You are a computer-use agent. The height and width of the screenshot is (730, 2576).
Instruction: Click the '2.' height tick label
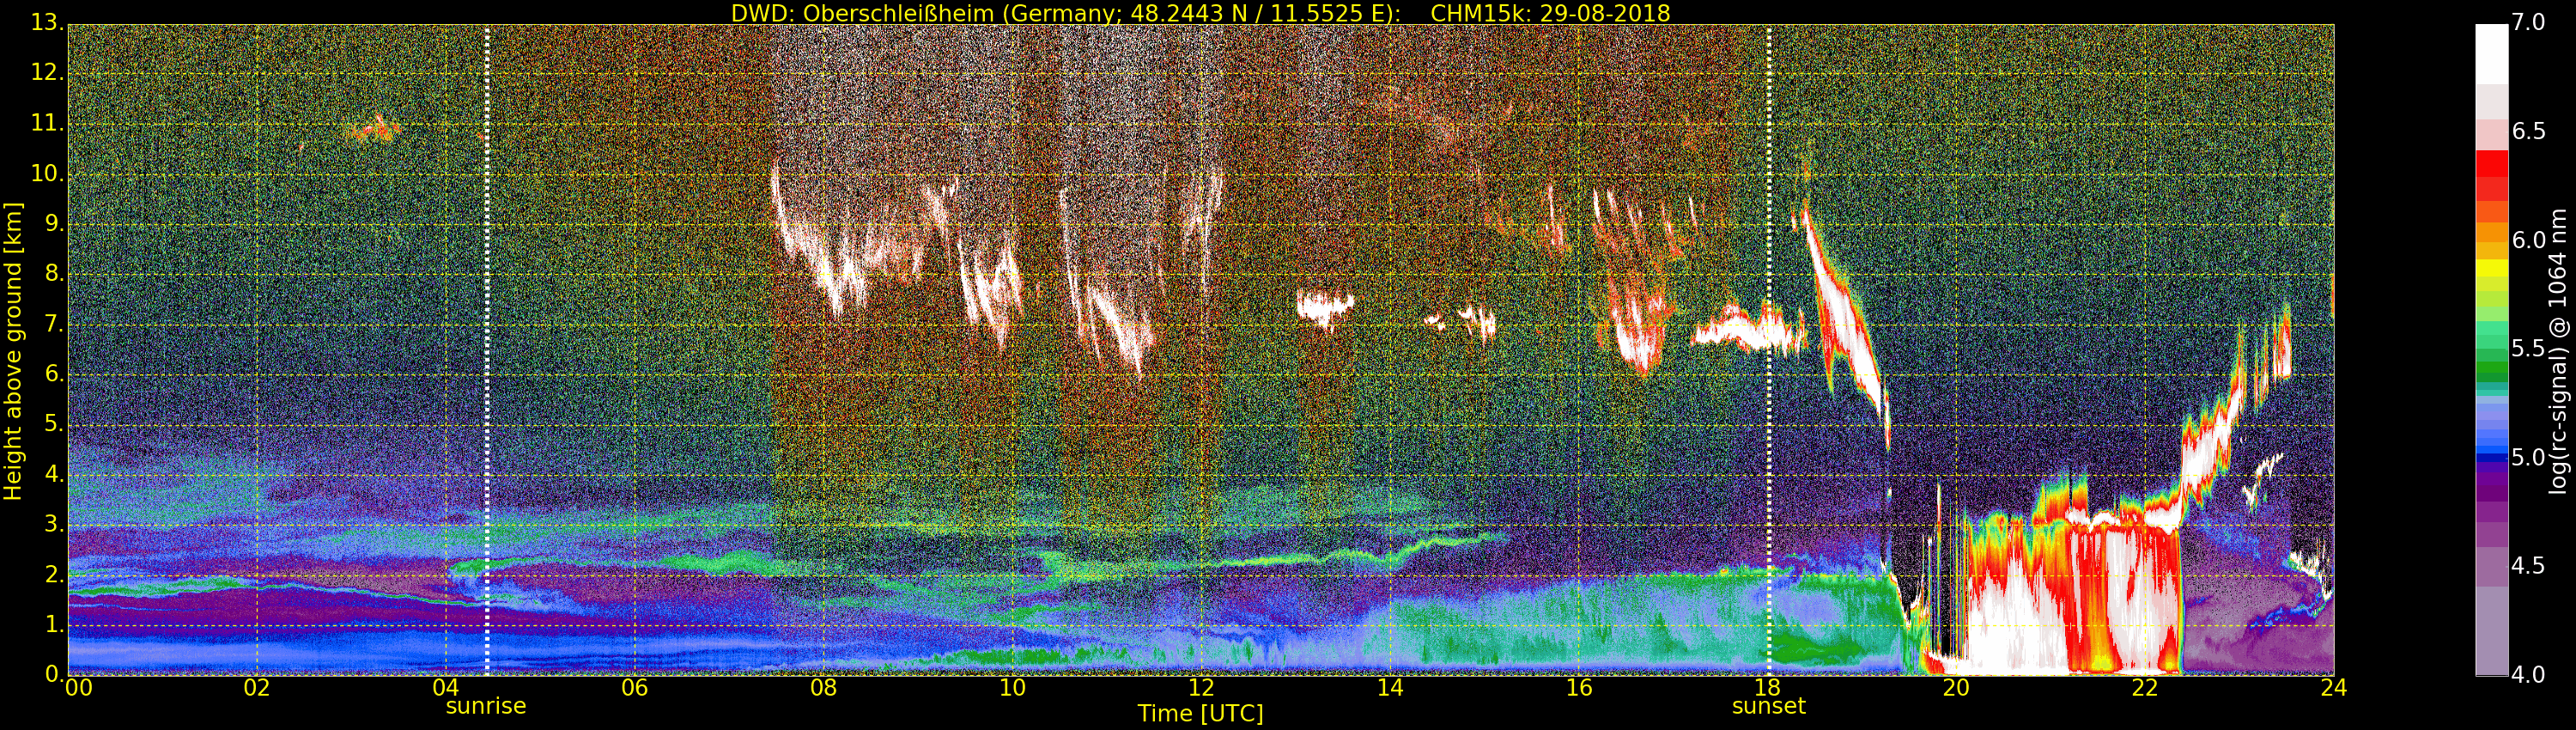(54, 574)
